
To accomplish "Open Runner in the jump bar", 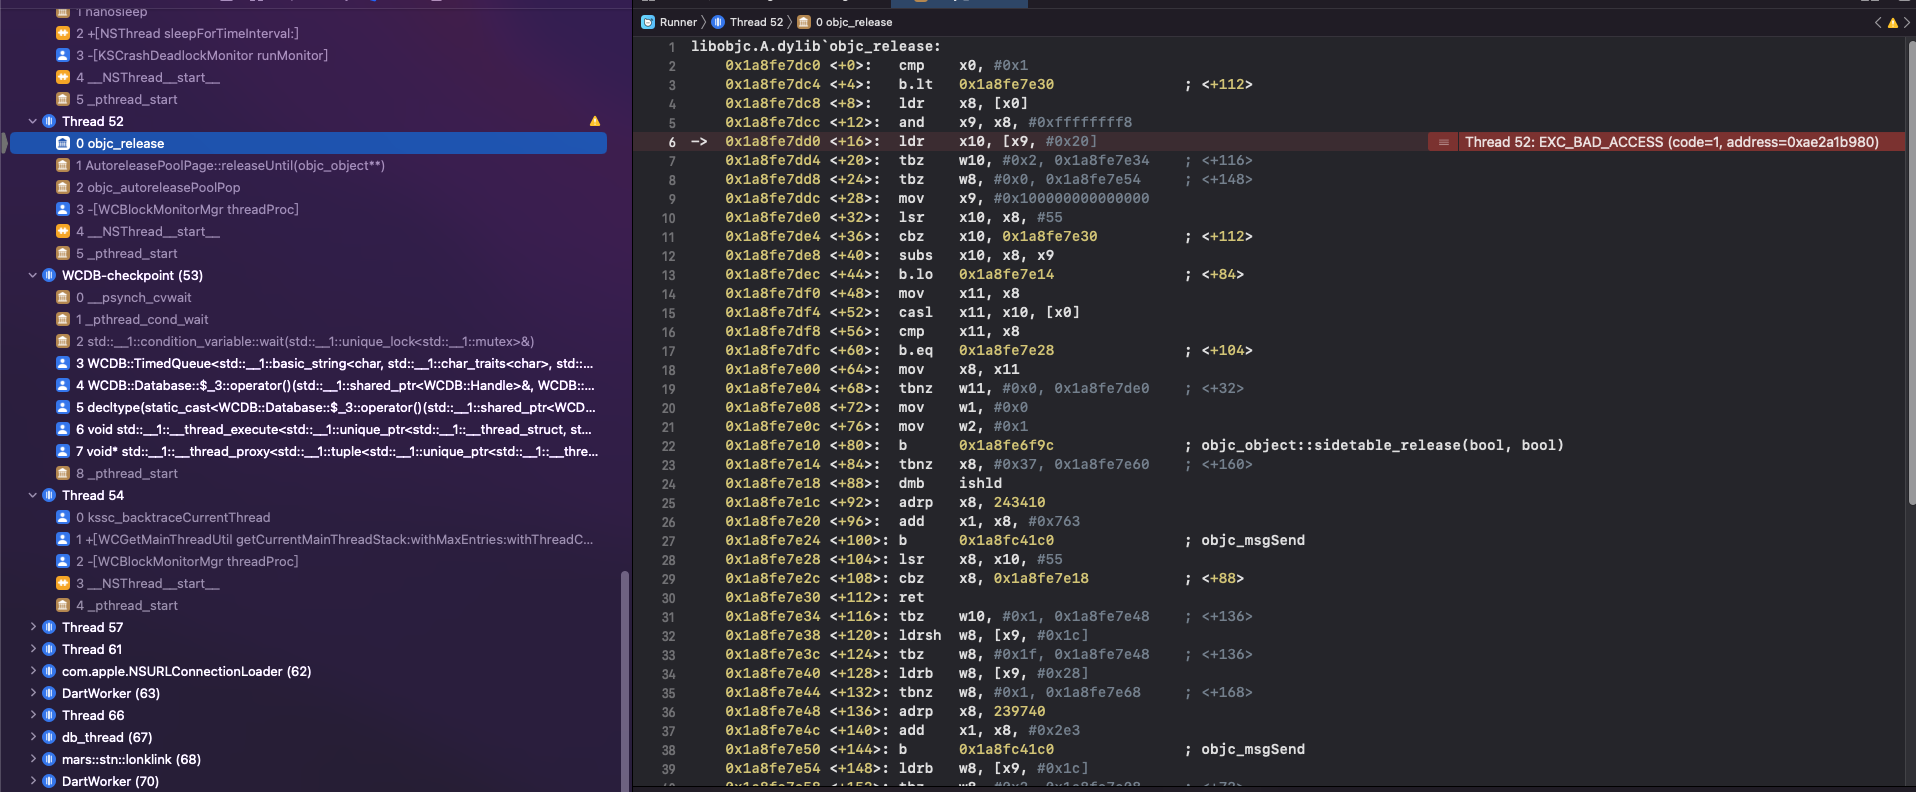I will (x=678, y=22).
